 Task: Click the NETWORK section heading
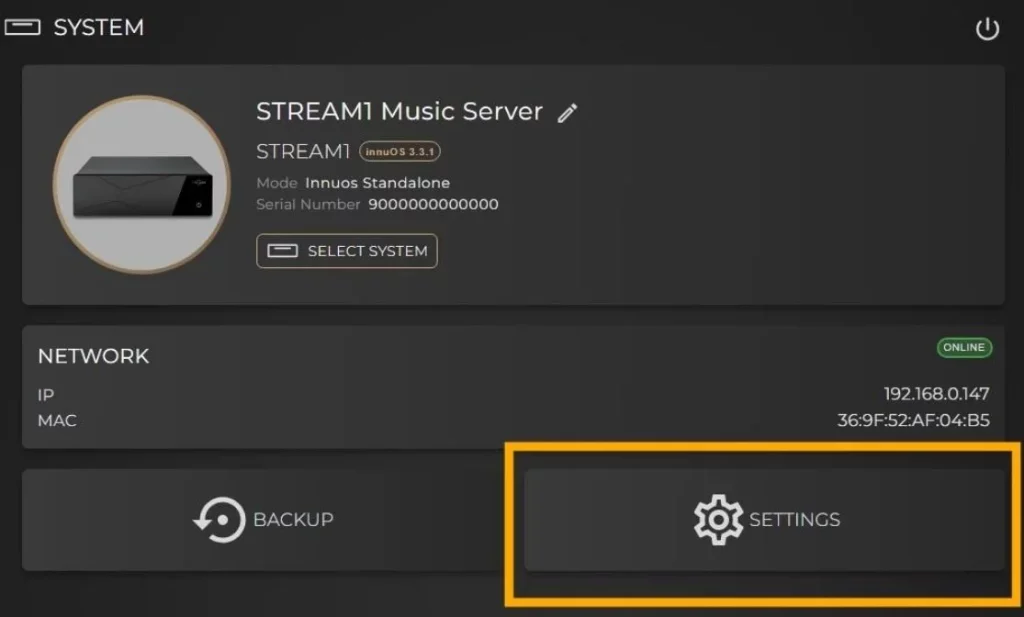coord(93,356)
